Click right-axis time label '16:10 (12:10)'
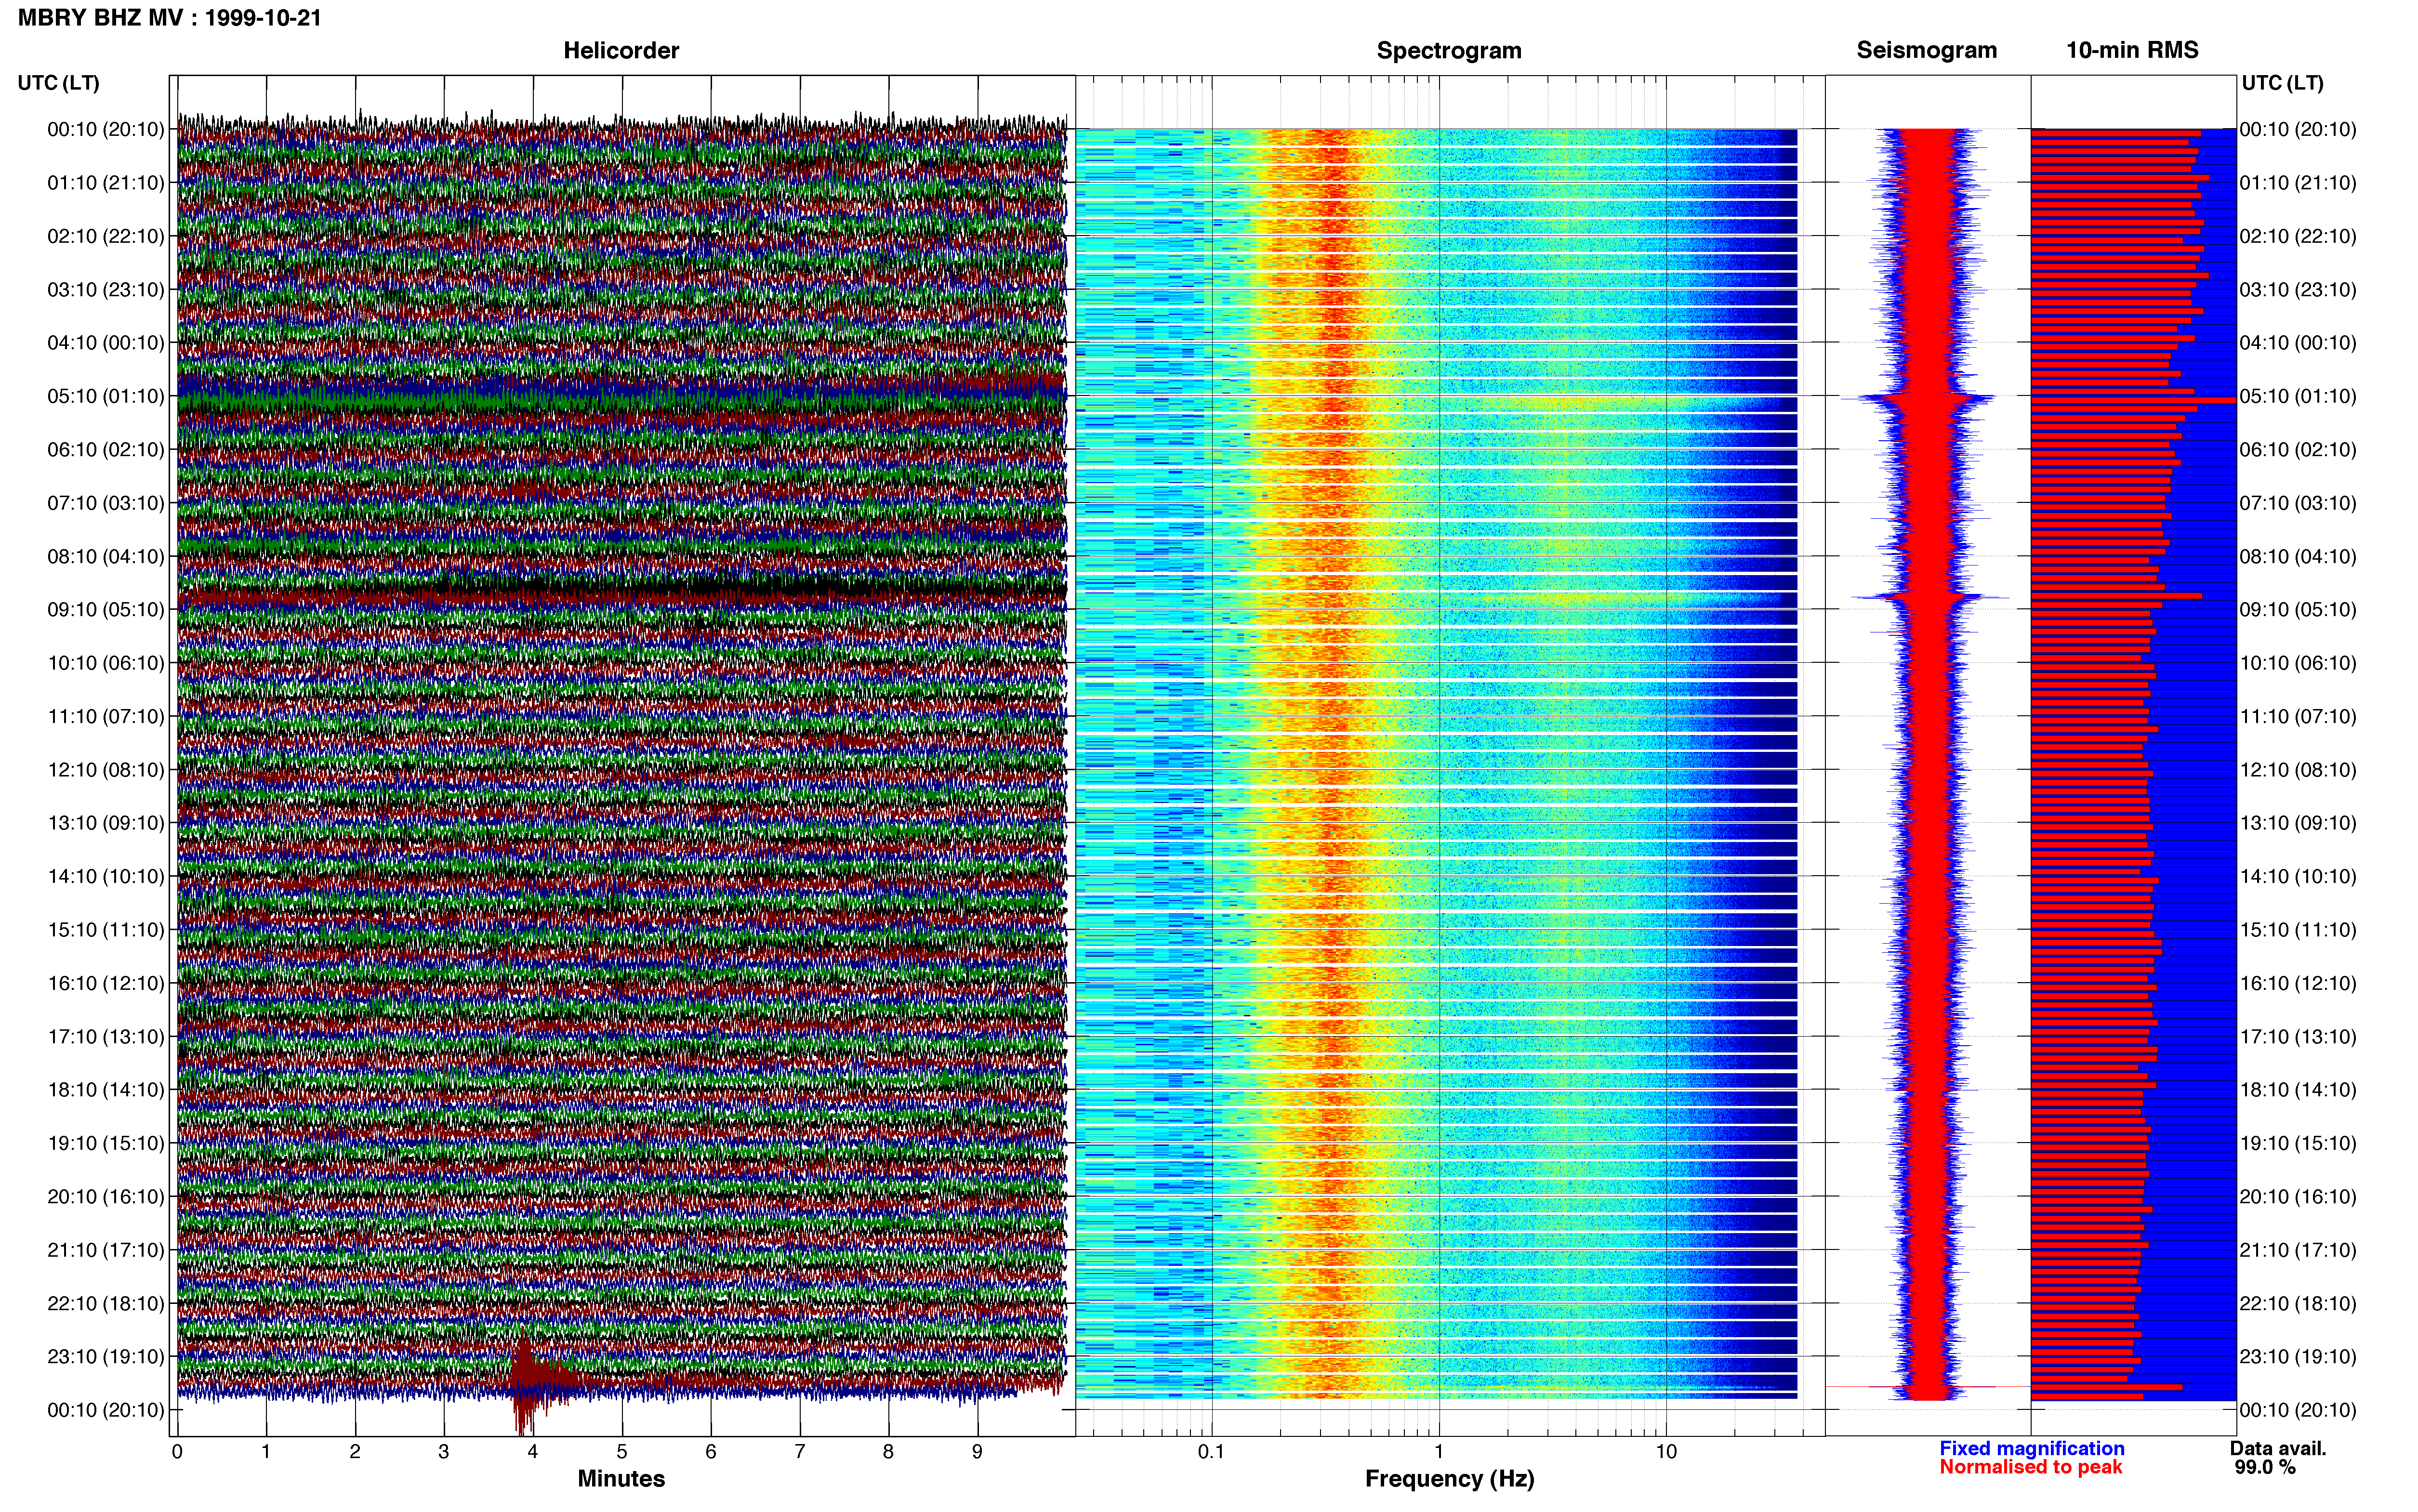The image size is (2418, 1512). point(2298,983)
